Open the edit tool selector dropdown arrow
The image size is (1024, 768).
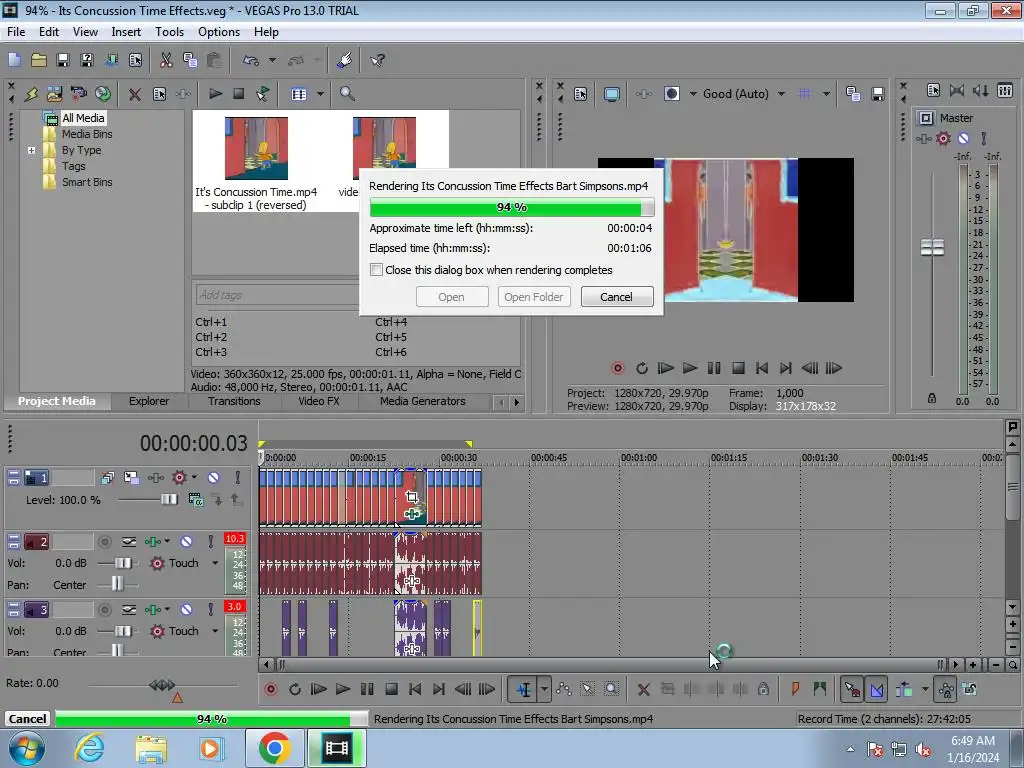coord(544,689)
